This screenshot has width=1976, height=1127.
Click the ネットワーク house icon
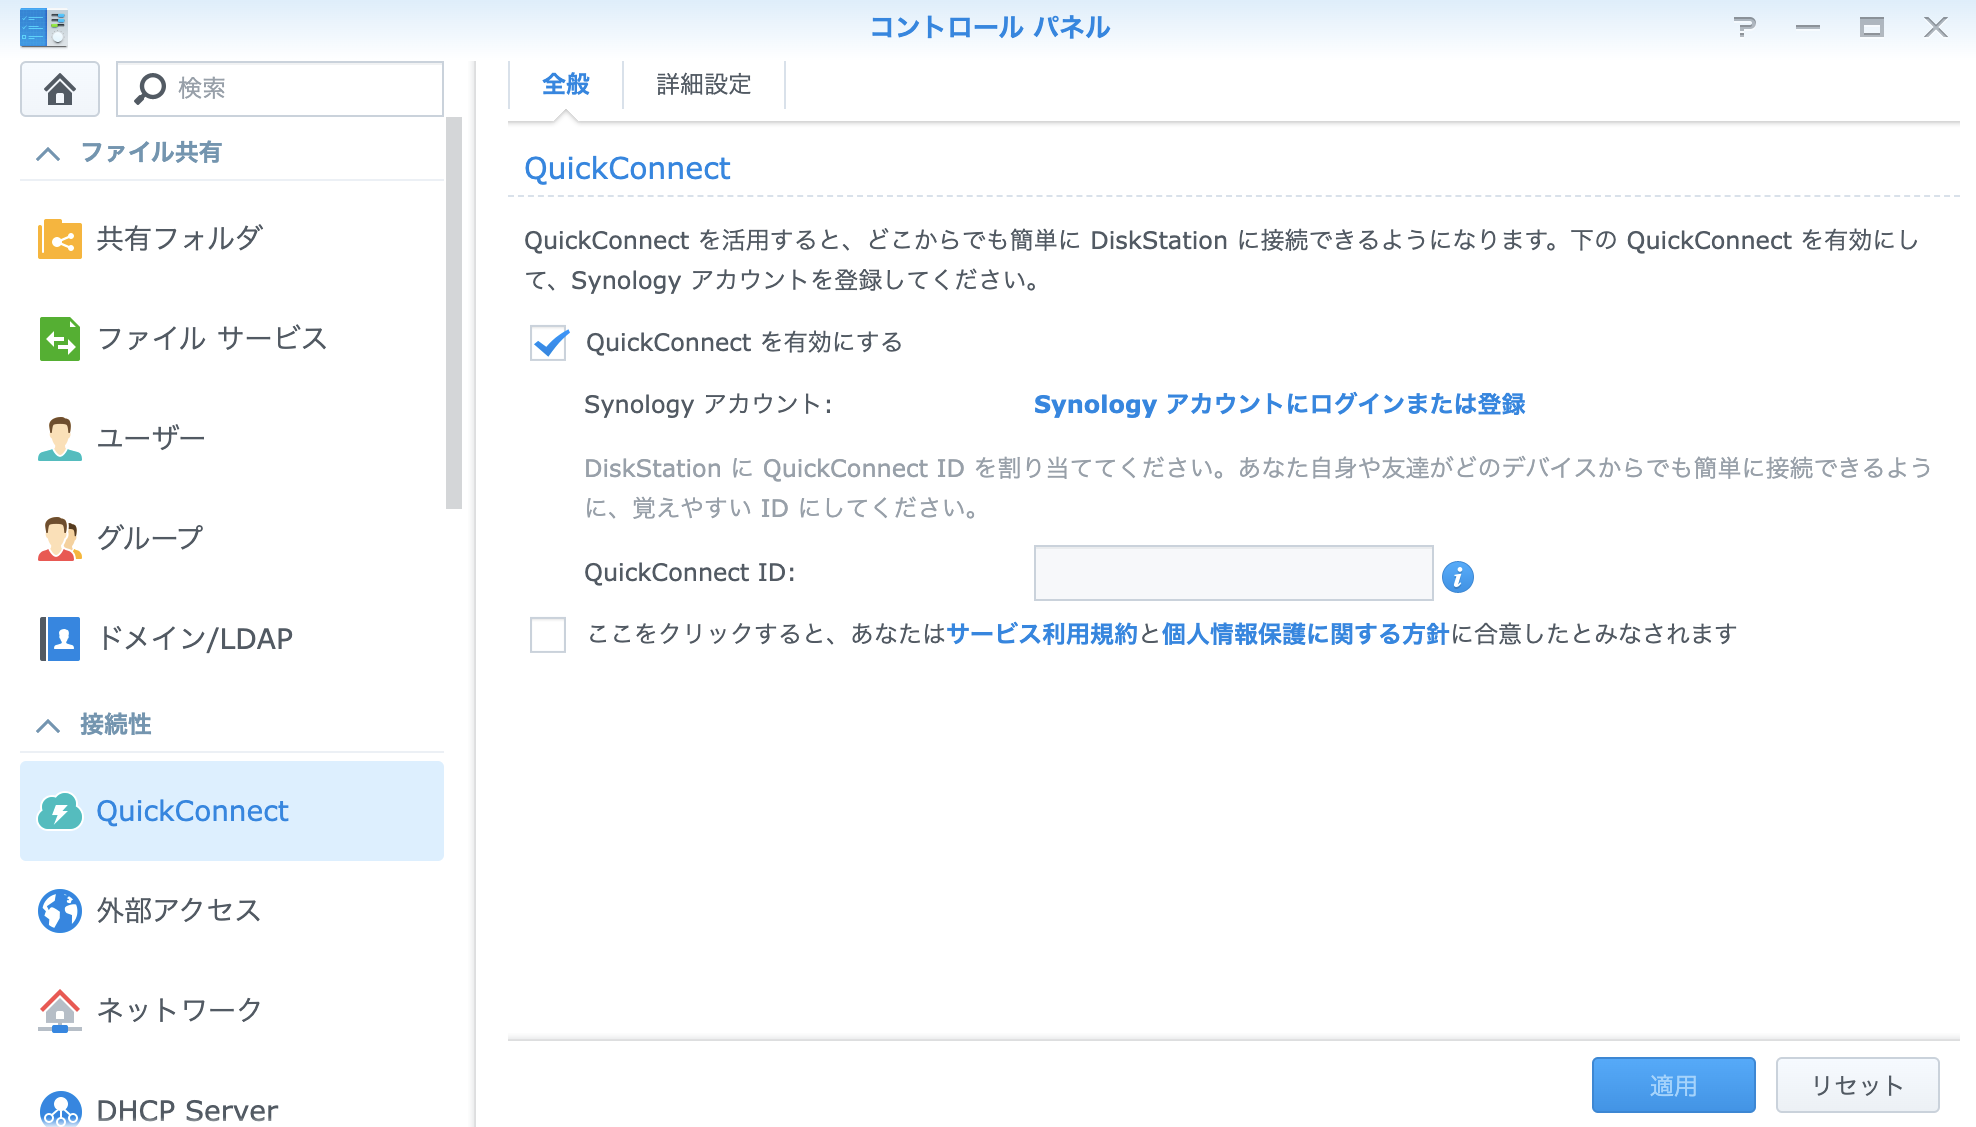pos(60,1011)
